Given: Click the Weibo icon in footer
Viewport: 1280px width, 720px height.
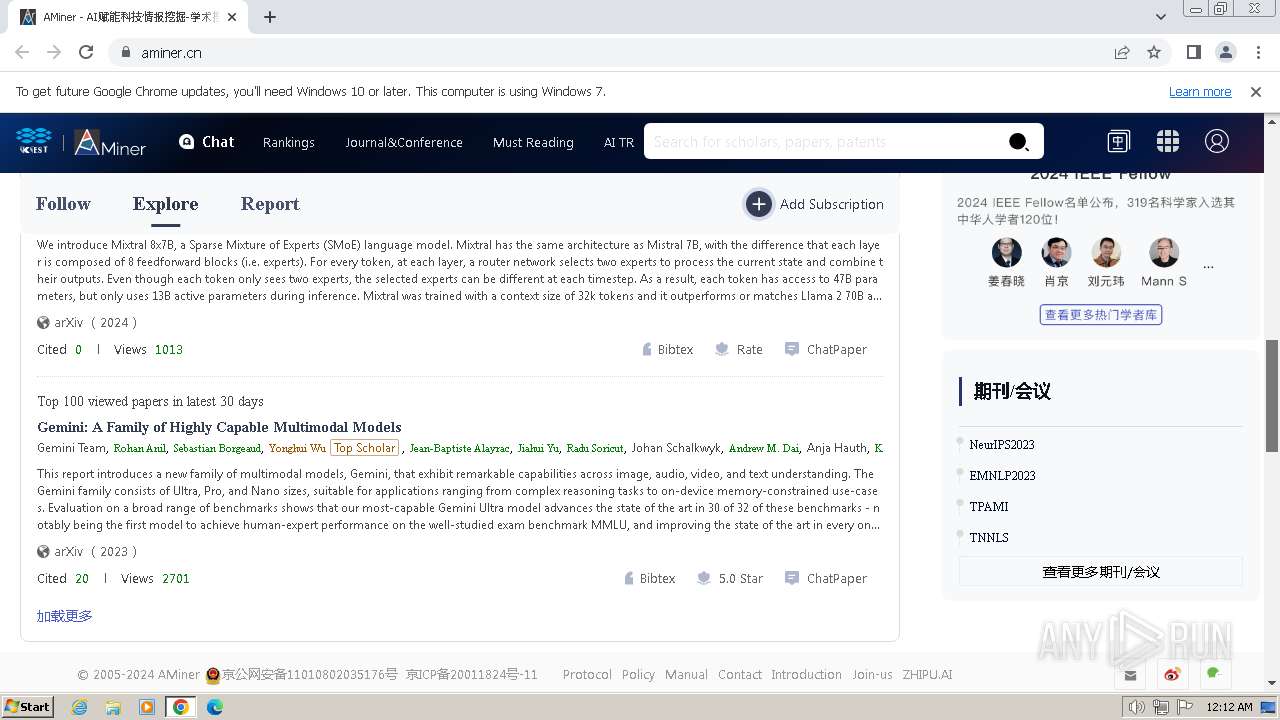Looking at the screenshot, I should [x=1172, y=675].
